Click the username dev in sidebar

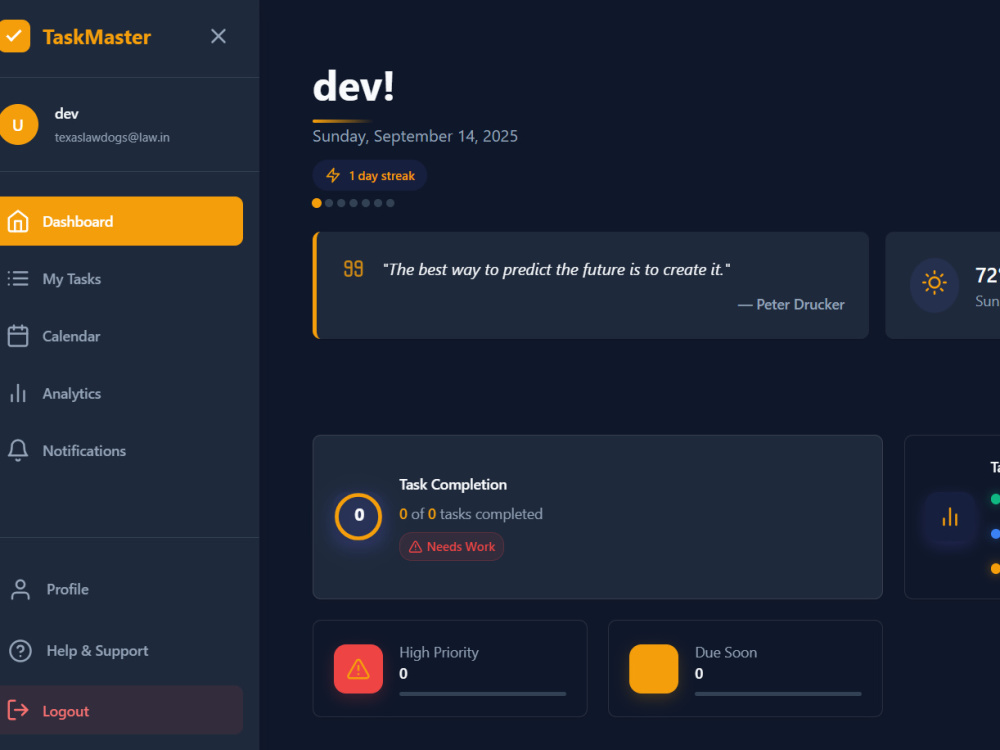(x=66, y=114)
